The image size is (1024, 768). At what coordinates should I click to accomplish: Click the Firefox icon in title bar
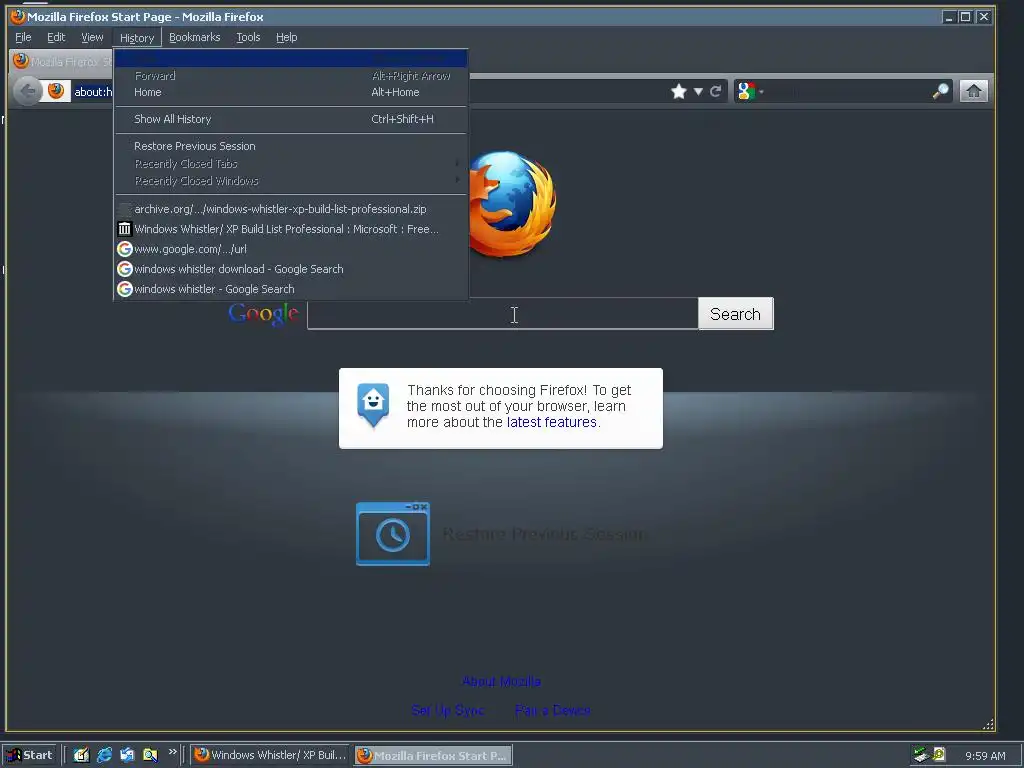coord(18,16)
